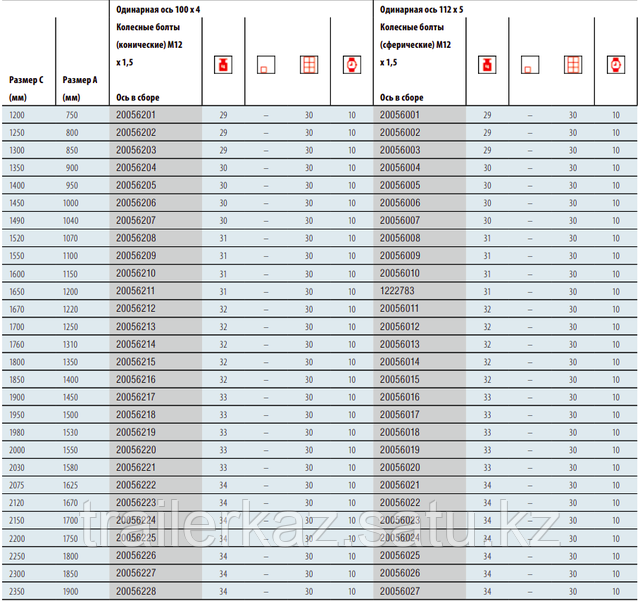Select size A value 1040

point(70,221)
